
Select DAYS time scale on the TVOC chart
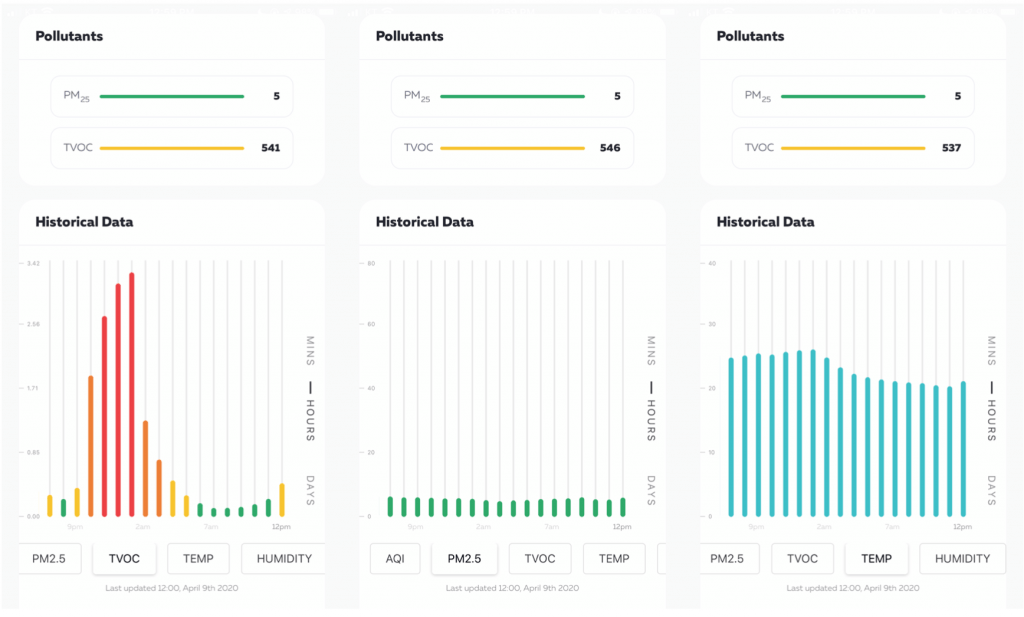coord(310,490)
